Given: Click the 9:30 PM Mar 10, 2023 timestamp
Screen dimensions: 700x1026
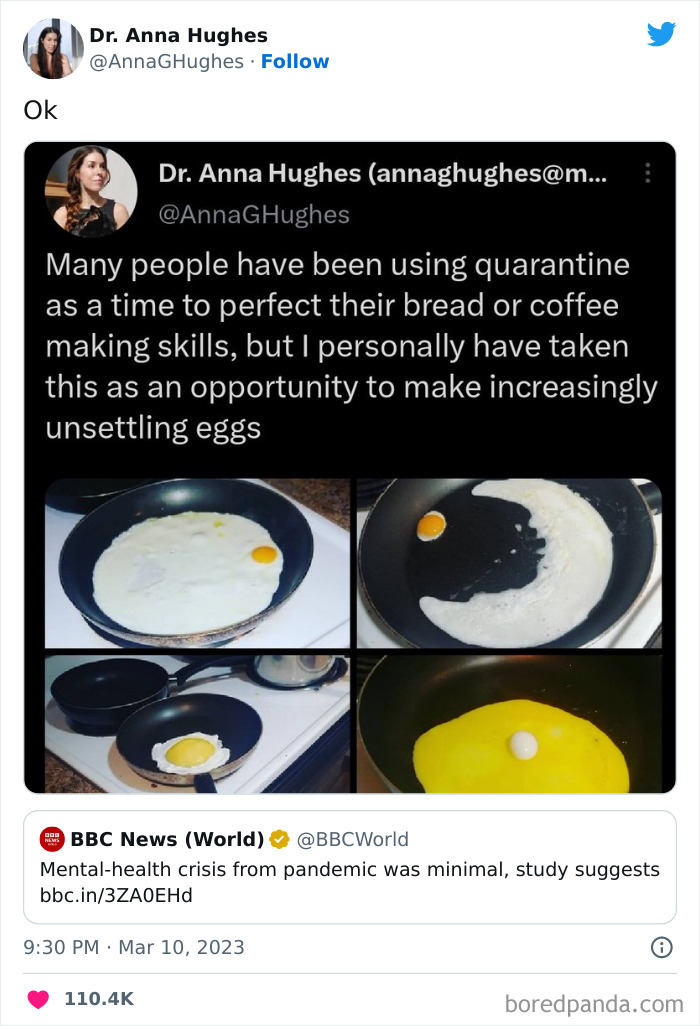Looking at the screenshot, I should point(134,947).
